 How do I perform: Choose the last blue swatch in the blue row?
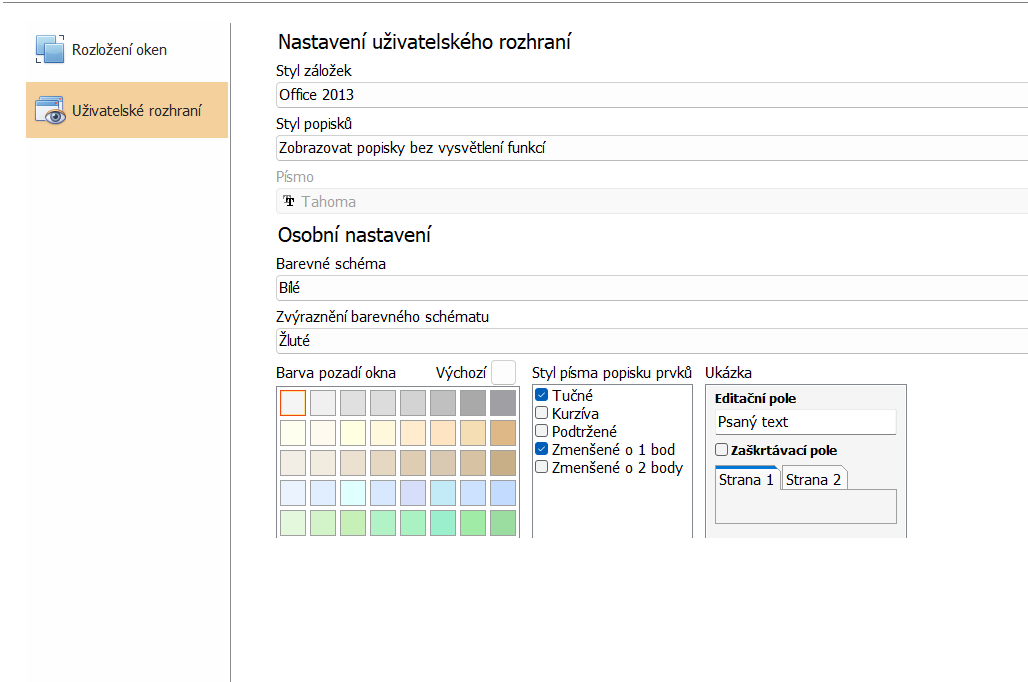coord(503,493)
